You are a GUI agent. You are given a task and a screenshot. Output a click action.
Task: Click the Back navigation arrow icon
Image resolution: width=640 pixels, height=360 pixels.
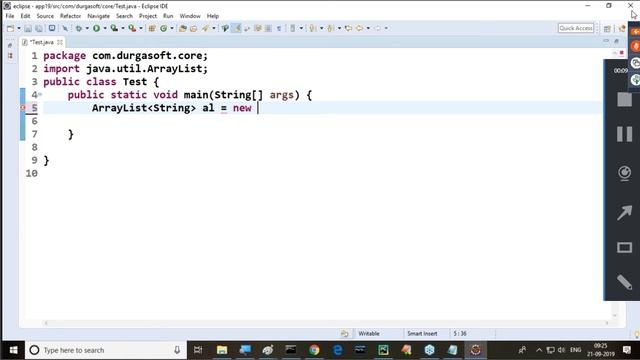click(359, 28)
